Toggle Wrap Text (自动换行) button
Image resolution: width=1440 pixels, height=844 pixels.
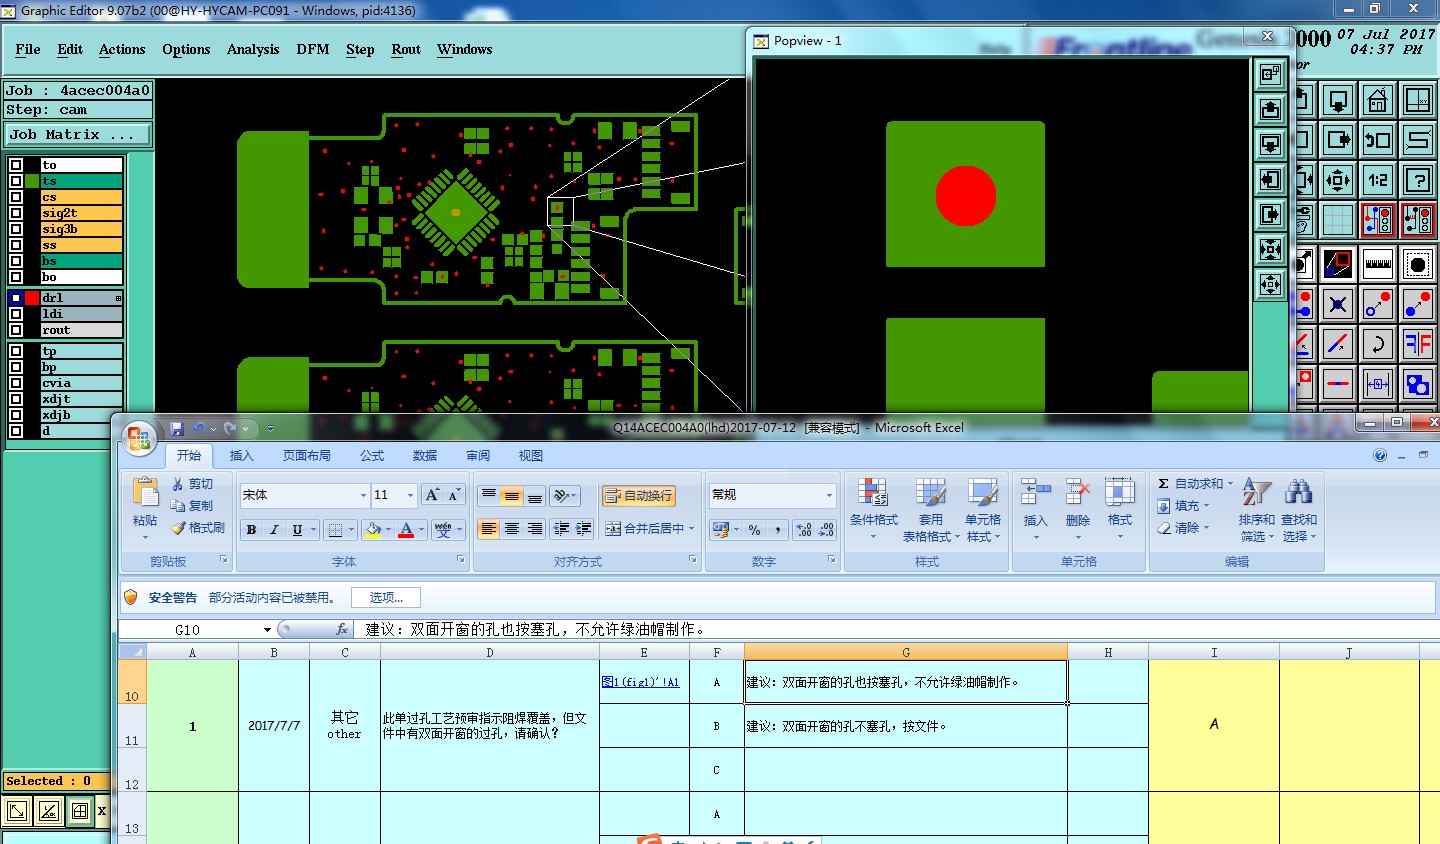tap(638, 496)
